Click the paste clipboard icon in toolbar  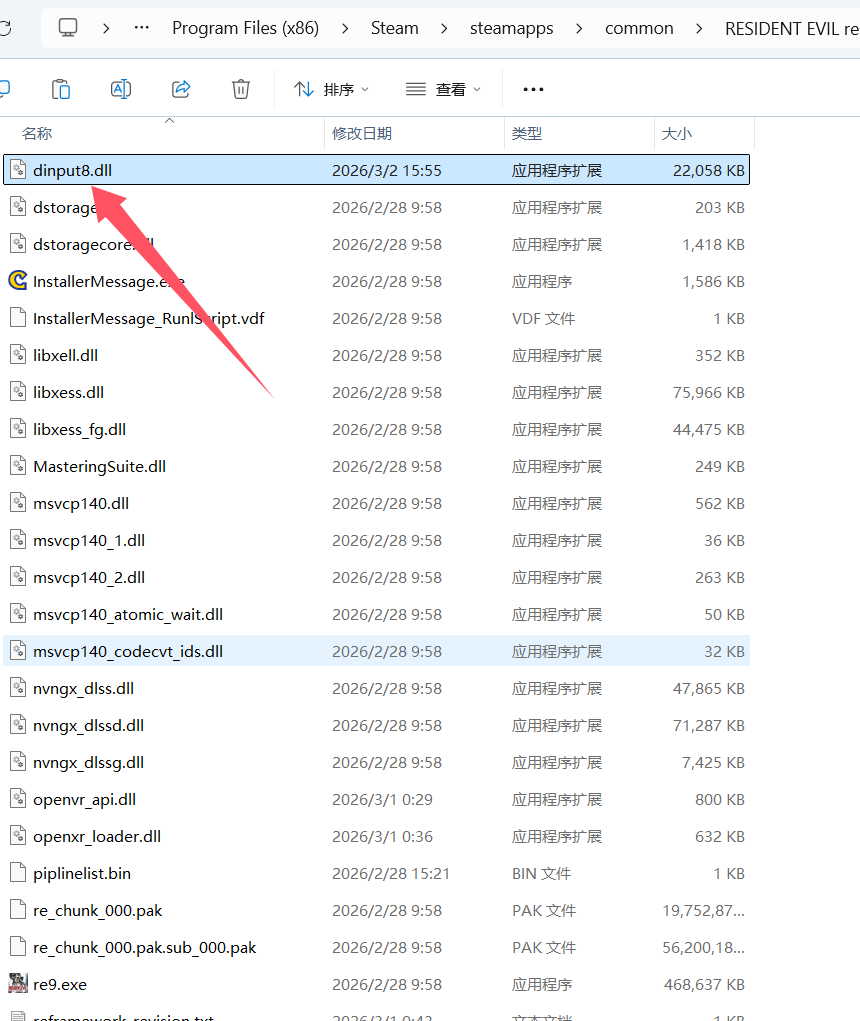61,89
